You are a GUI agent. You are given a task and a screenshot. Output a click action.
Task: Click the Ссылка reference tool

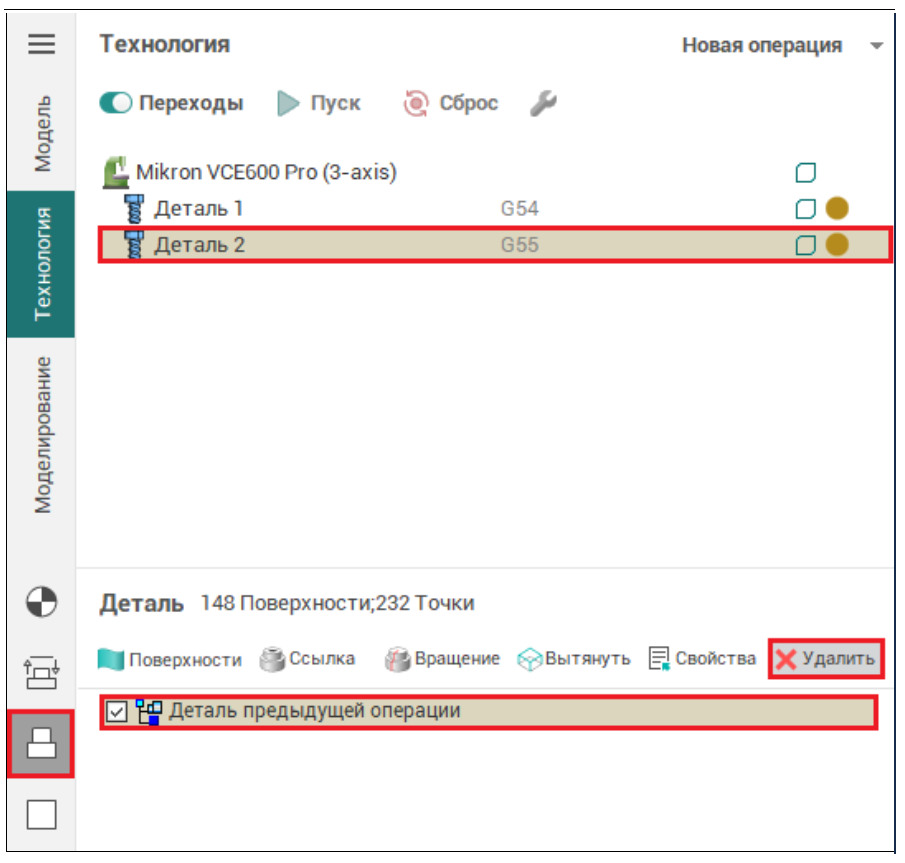coord(307,659)
